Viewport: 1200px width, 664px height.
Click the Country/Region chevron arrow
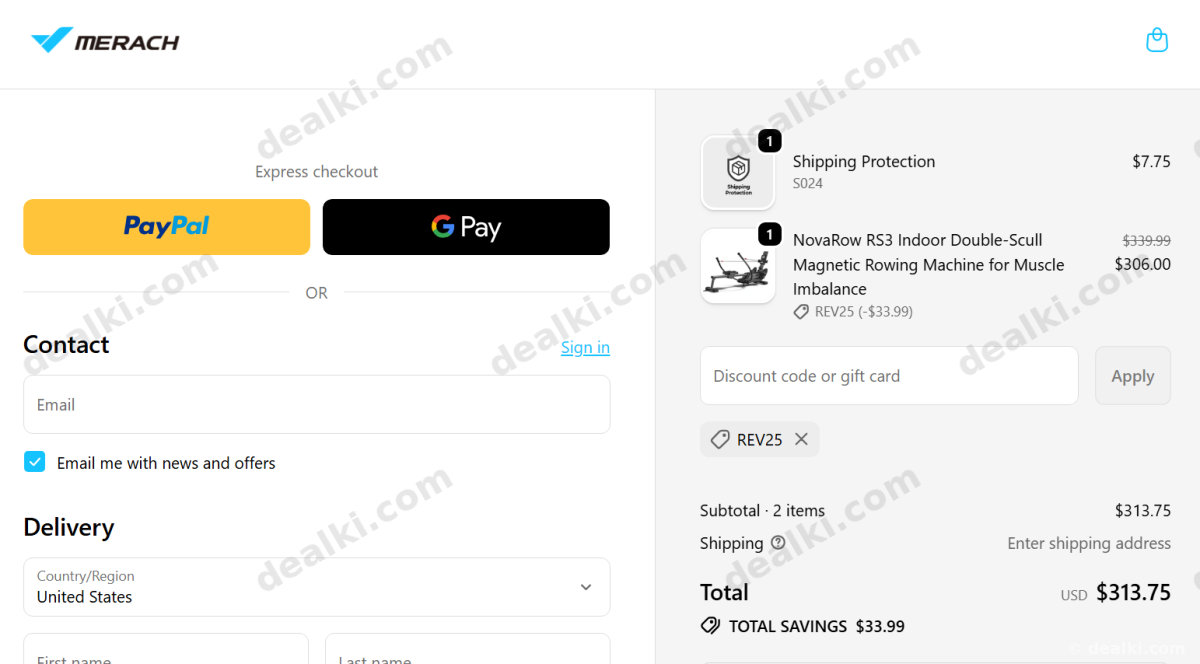[x=586, y=587]
